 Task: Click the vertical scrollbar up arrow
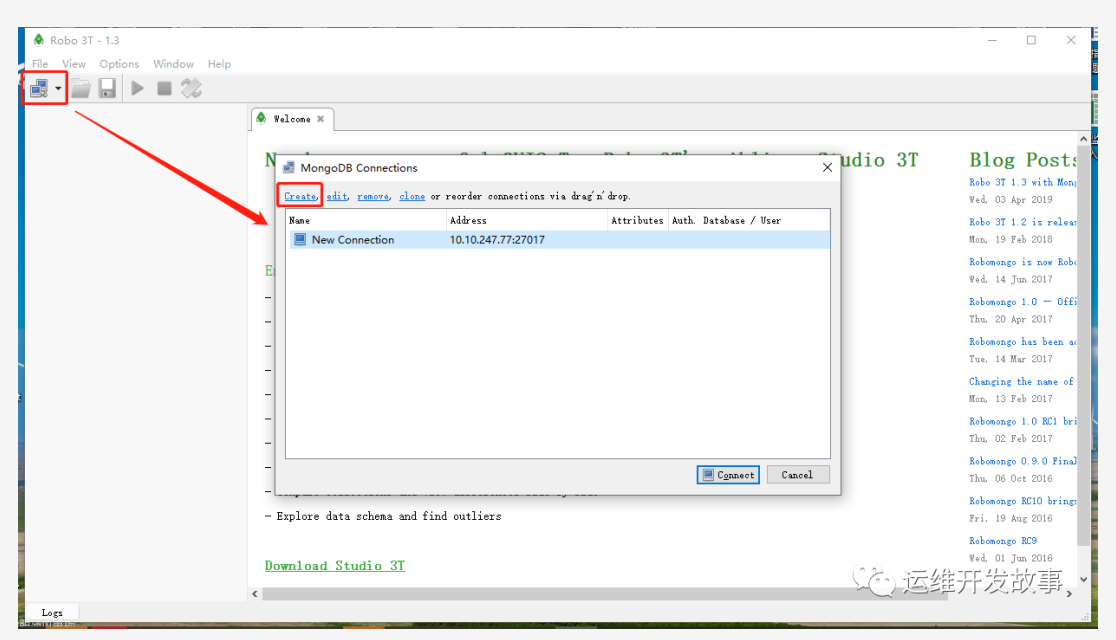pyautogui.click(x=1083, y=139)
